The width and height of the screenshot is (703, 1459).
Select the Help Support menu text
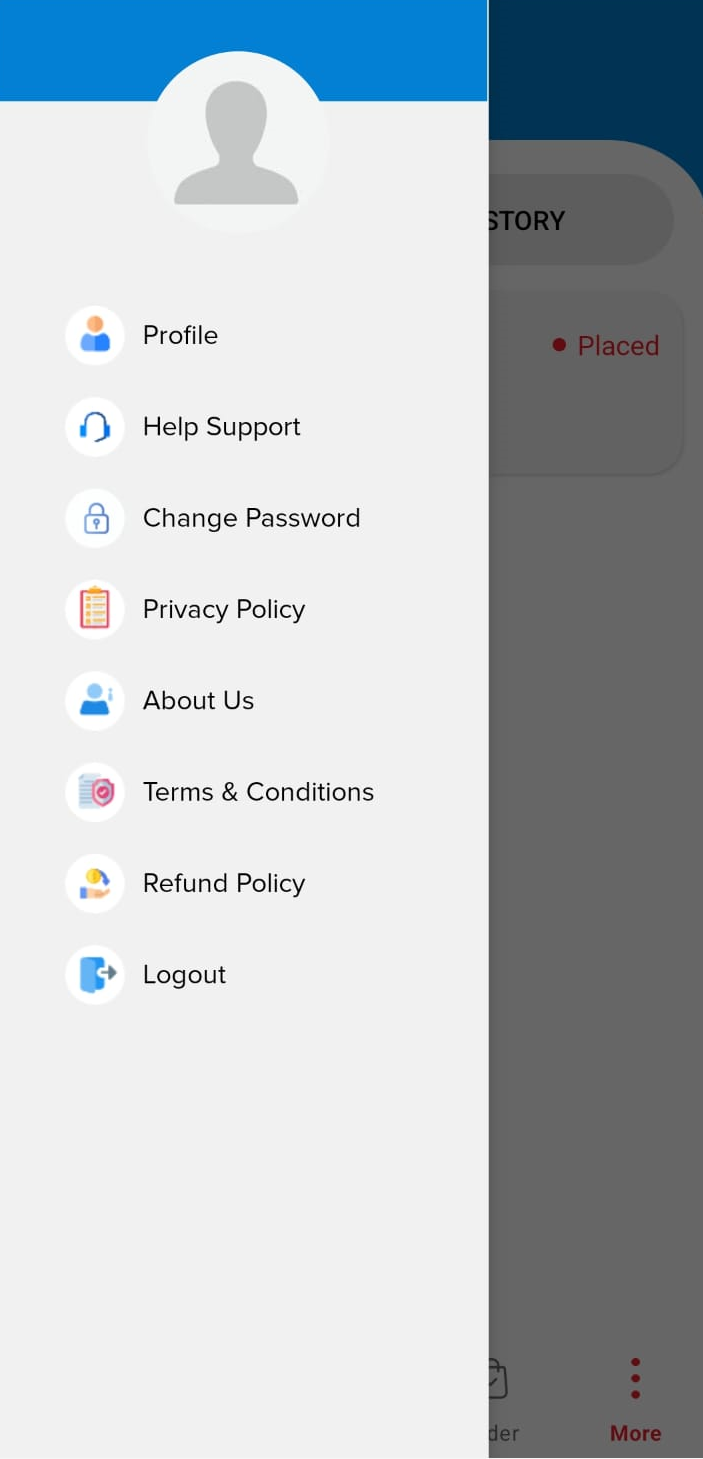click(221, 427)
